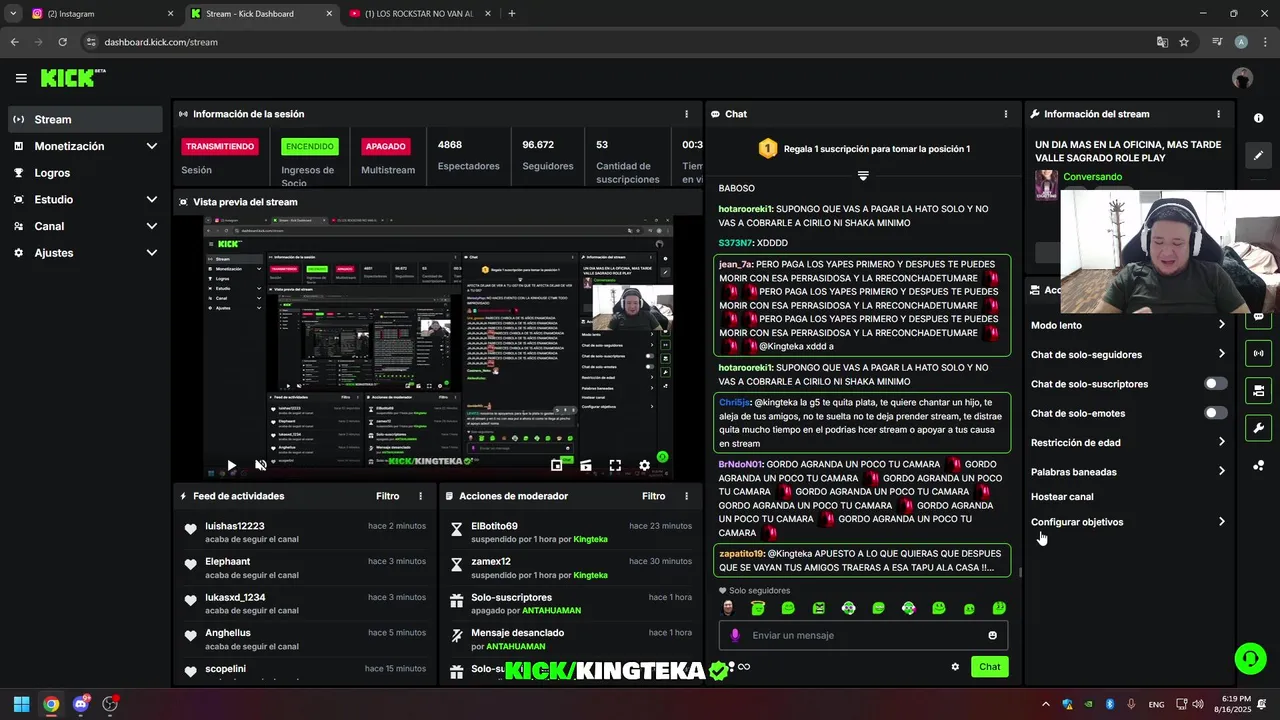This screenshot has width=1280, height=720.
Task: Click username zapatito19 in chat
Action: pos(741,553)
